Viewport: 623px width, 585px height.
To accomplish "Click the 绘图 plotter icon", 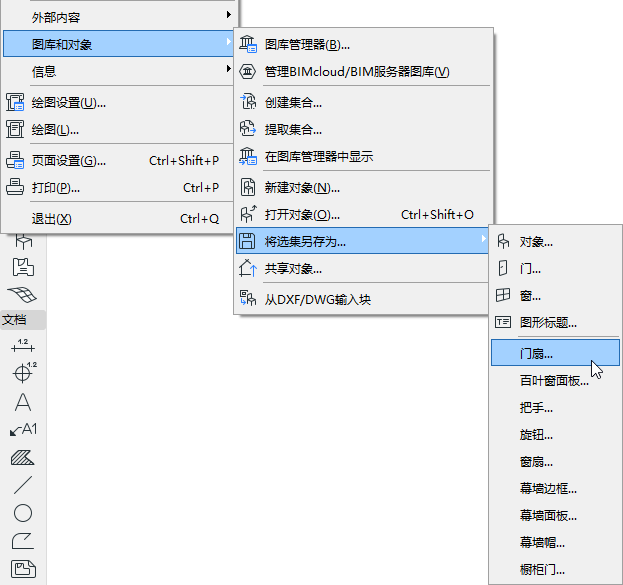I will coord(15,129).
